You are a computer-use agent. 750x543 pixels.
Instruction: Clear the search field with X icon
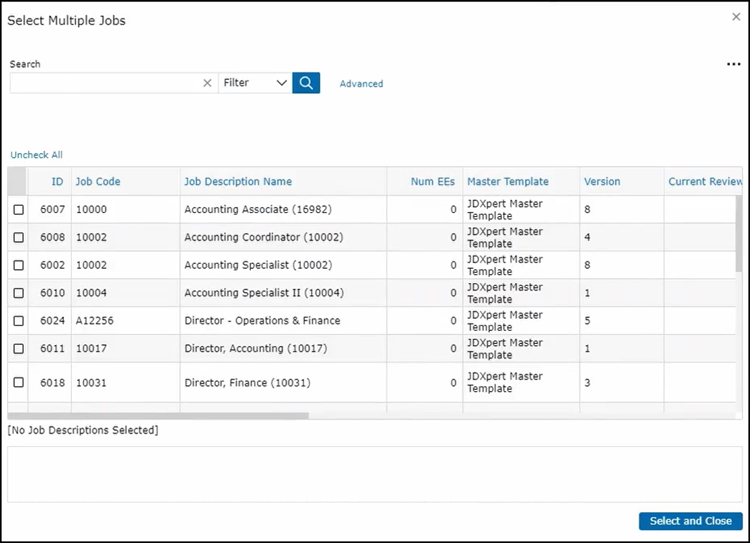207,83
